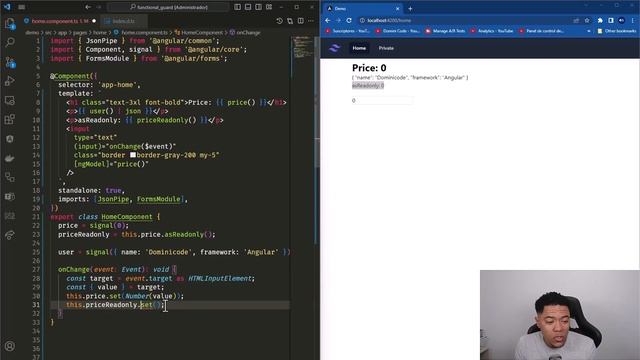
Task: Expand the 'demo' breadcrumb segment
Action: coord(32,32)
